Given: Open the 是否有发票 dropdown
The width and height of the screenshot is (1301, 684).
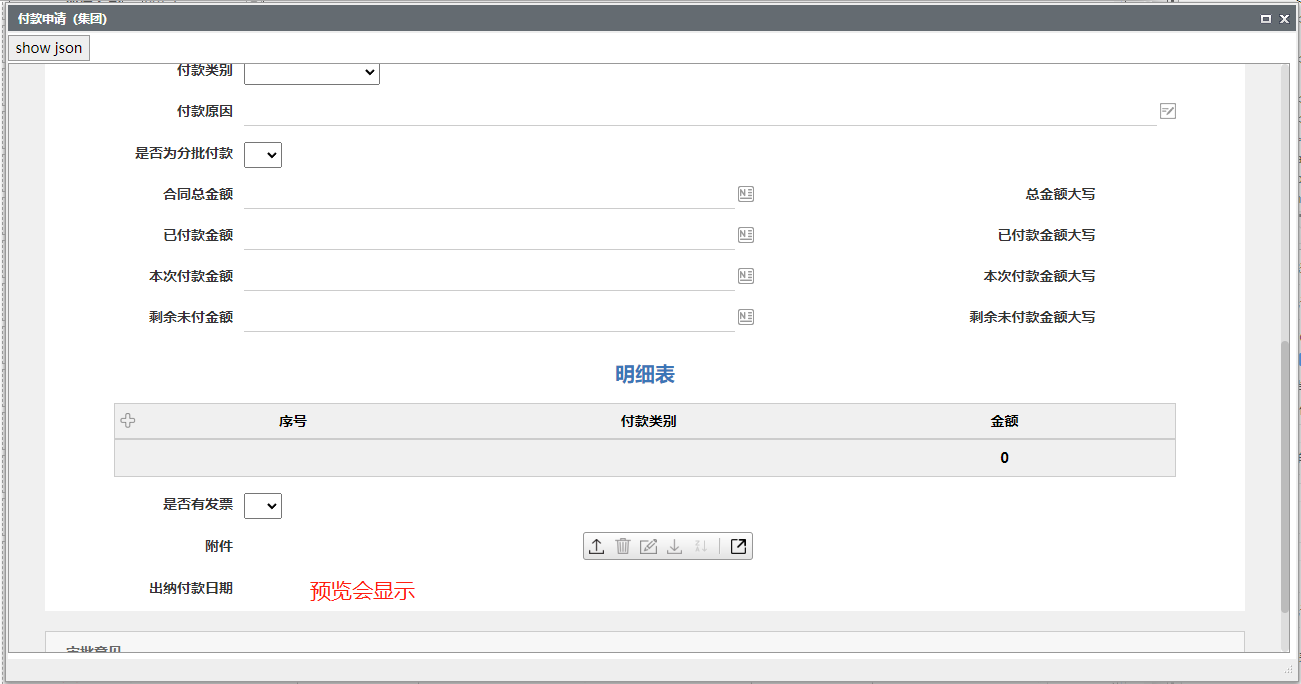Looking at the screenshot, I should [263, 506].
